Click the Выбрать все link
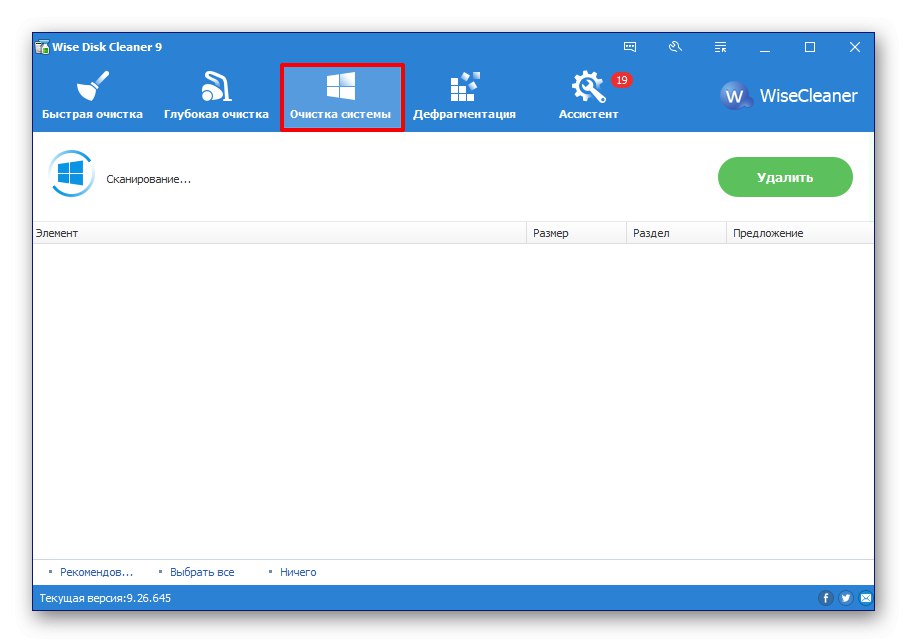The height and width of the screenshot is (643, 907). tap(202, 572)
